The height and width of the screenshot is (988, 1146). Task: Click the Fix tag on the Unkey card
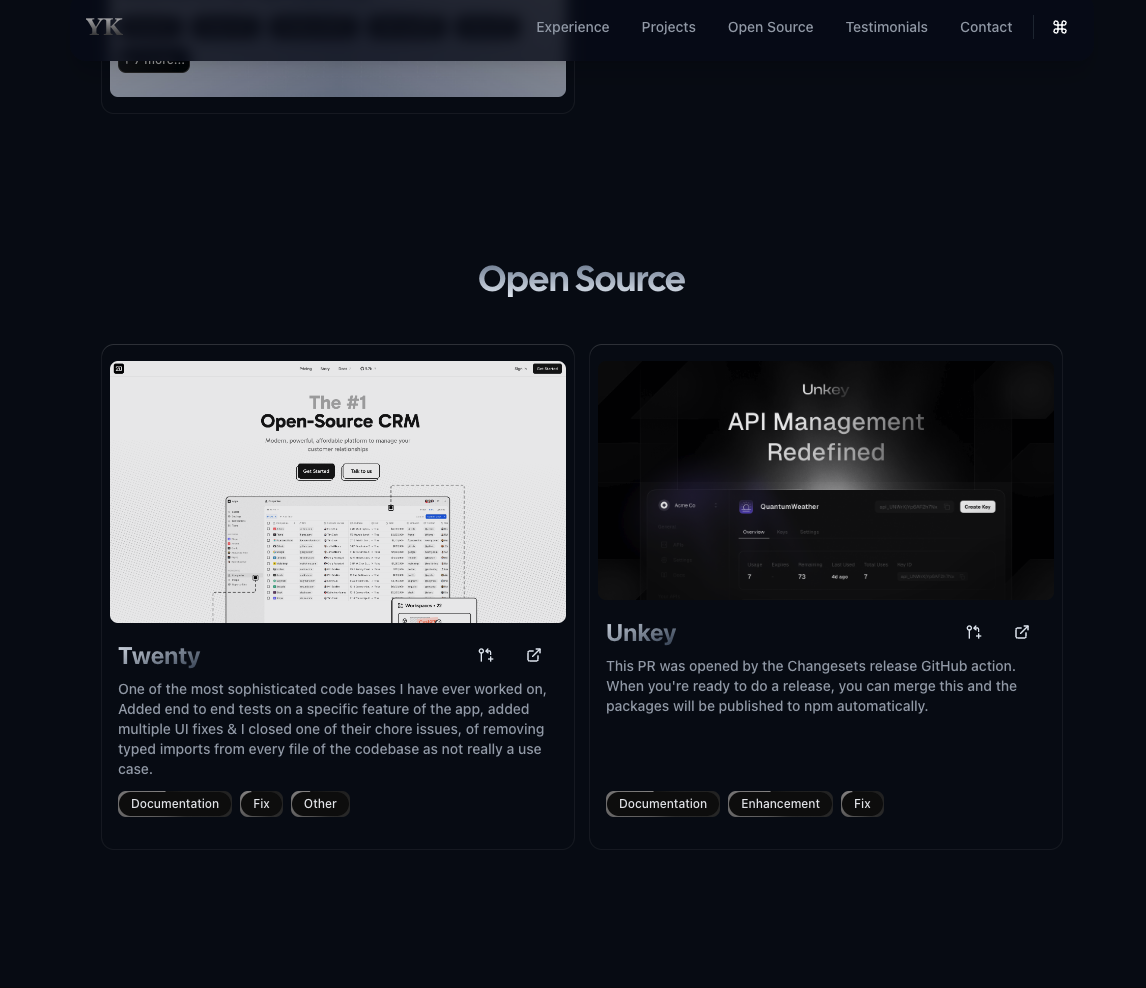[x=862, y=804]
